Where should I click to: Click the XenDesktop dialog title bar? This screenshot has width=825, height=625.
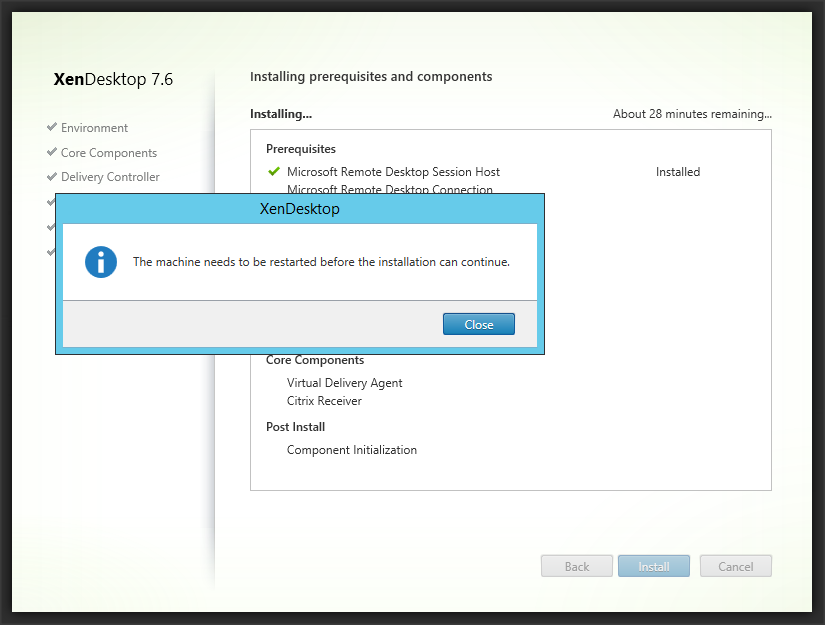(x=299, y=209)
